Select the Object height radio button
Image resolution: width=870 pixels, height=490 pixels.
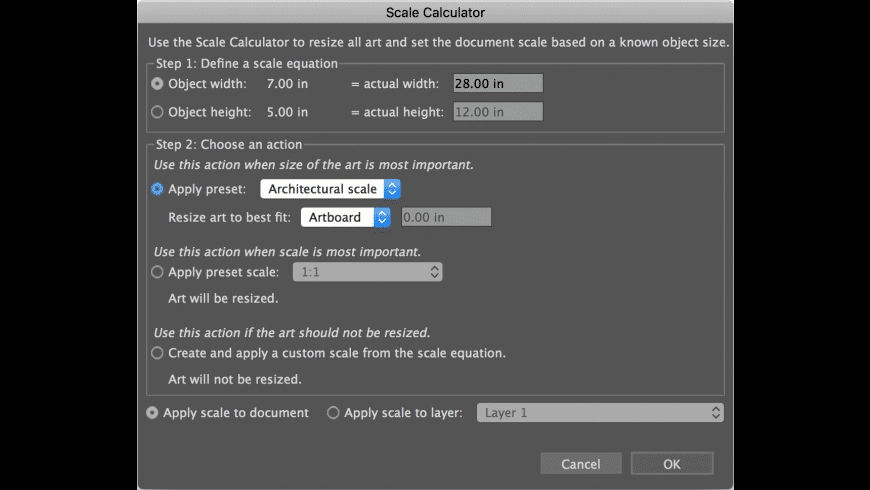(157, 112)
